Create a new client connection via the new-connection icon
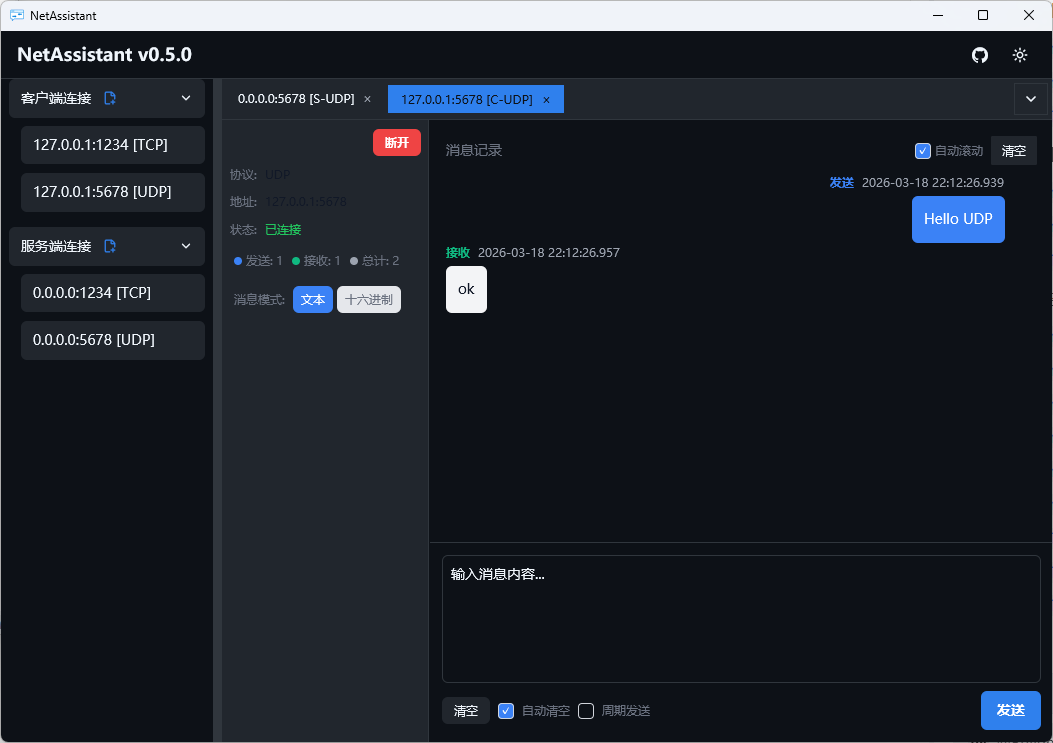The height and width of the screenshot is (743, 1053). [x=109, y=98]
